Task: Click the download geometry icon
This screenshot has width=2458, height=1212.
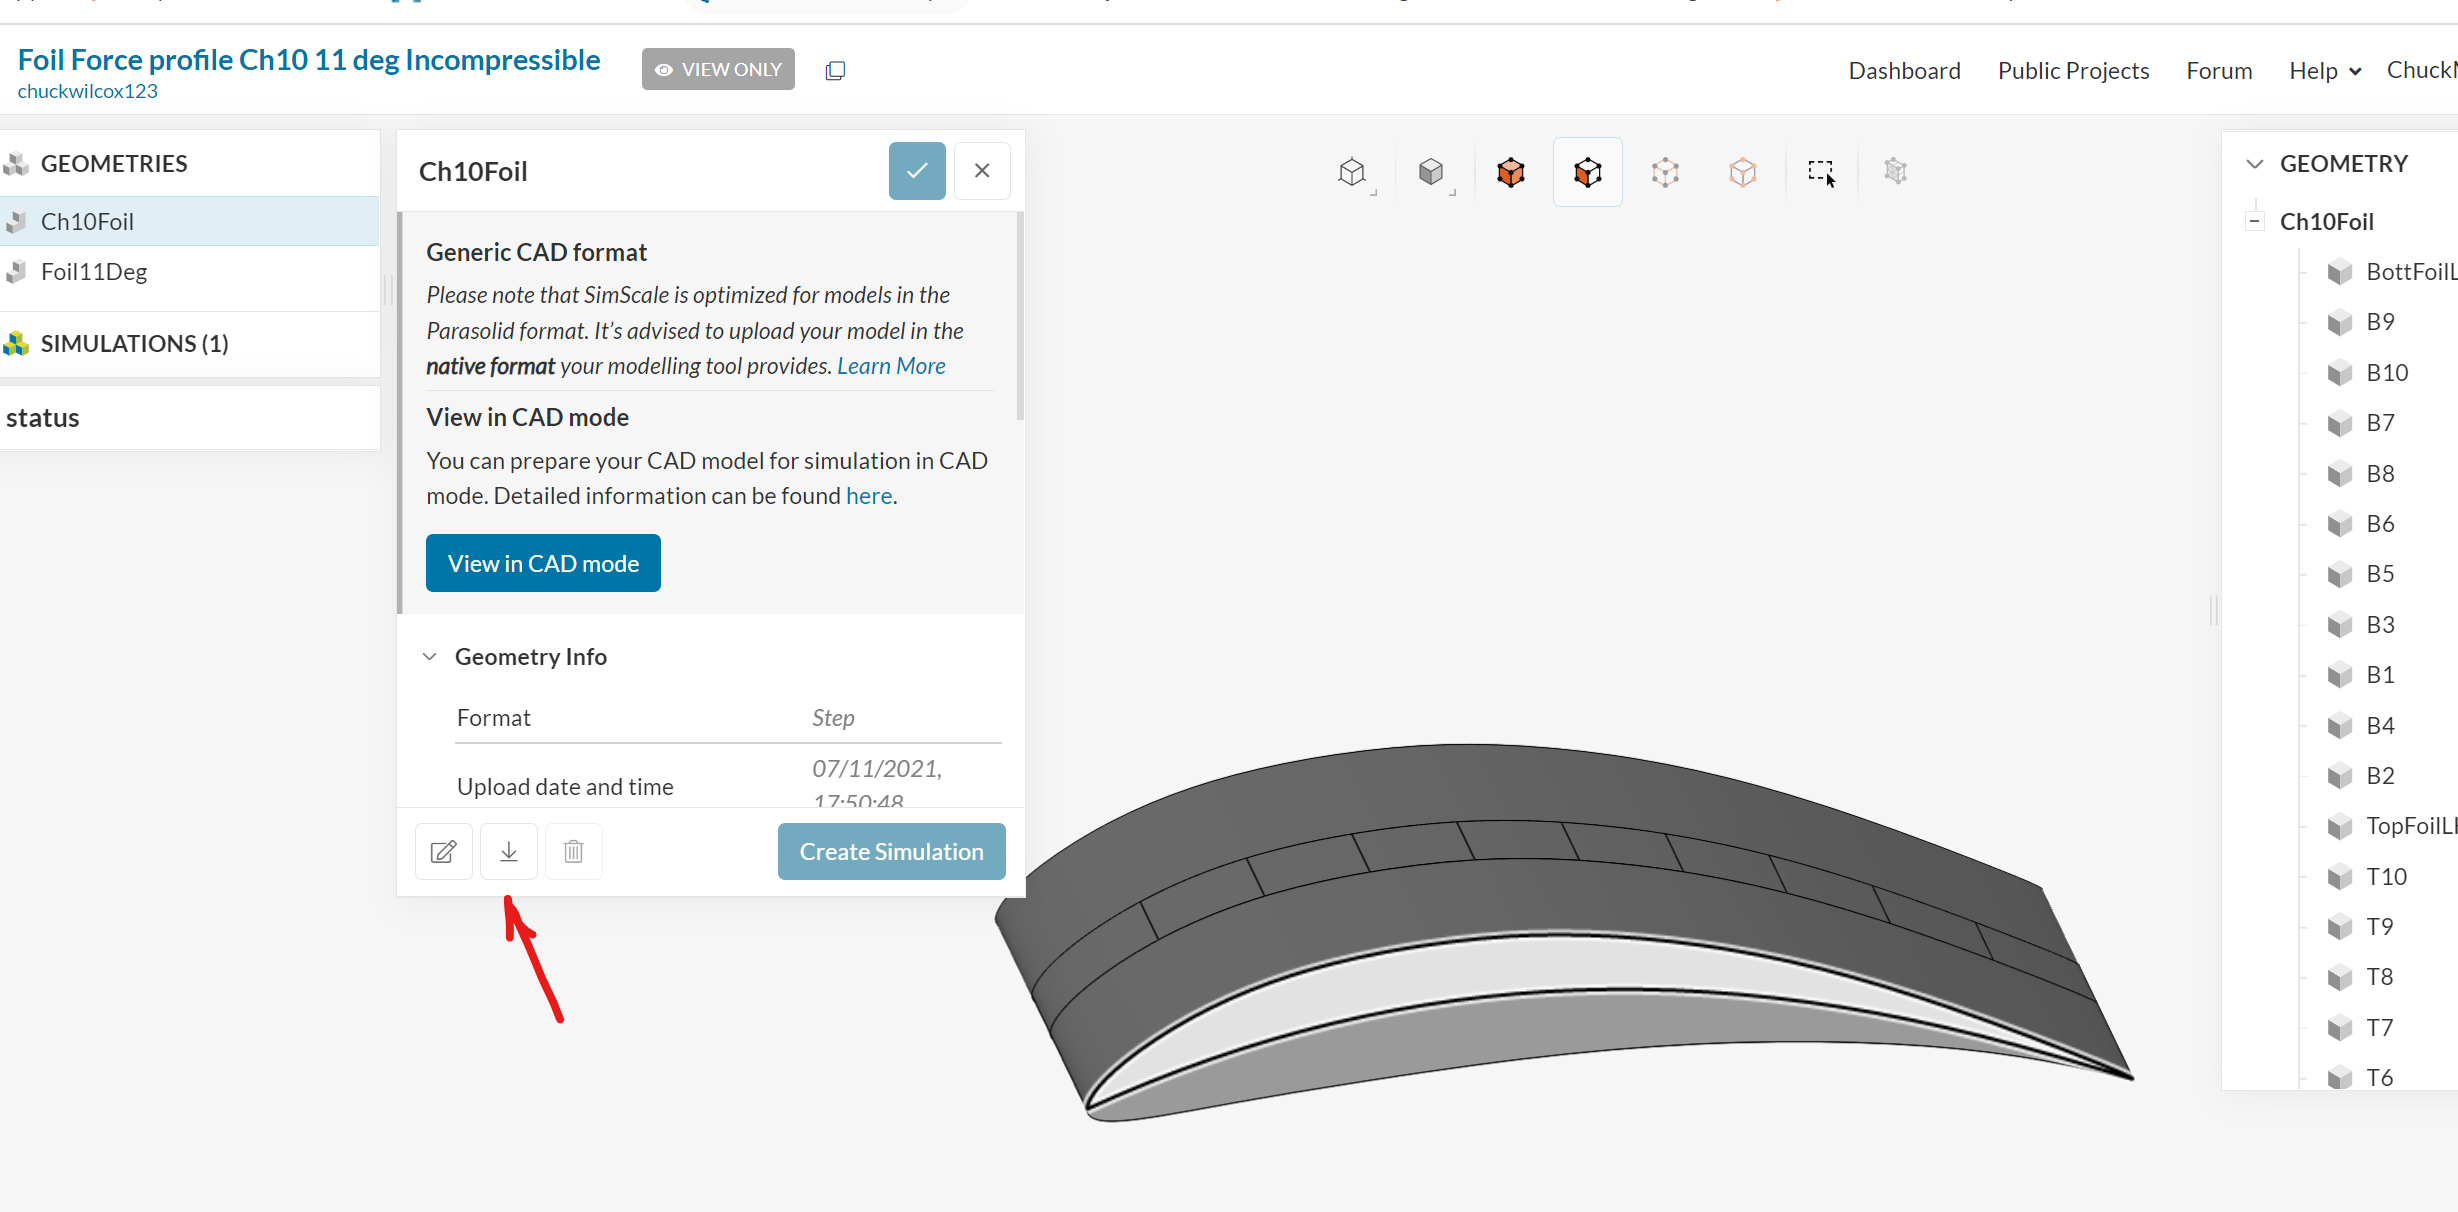Action: point(509,851)
